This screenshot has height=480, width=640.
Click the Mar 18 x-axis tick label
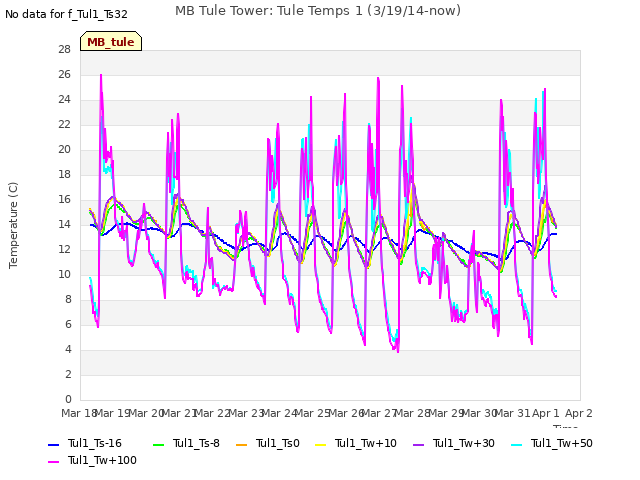tap(78, 413)
